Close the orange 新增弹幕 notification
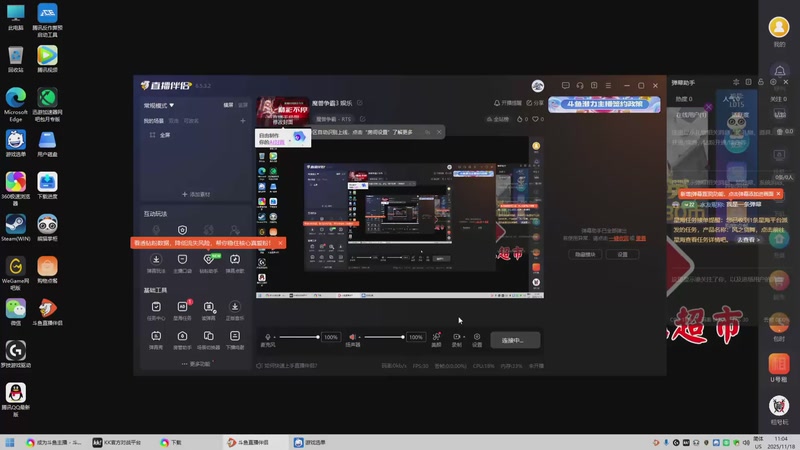This screenshot has width=800, height=450. click(778, 194)
